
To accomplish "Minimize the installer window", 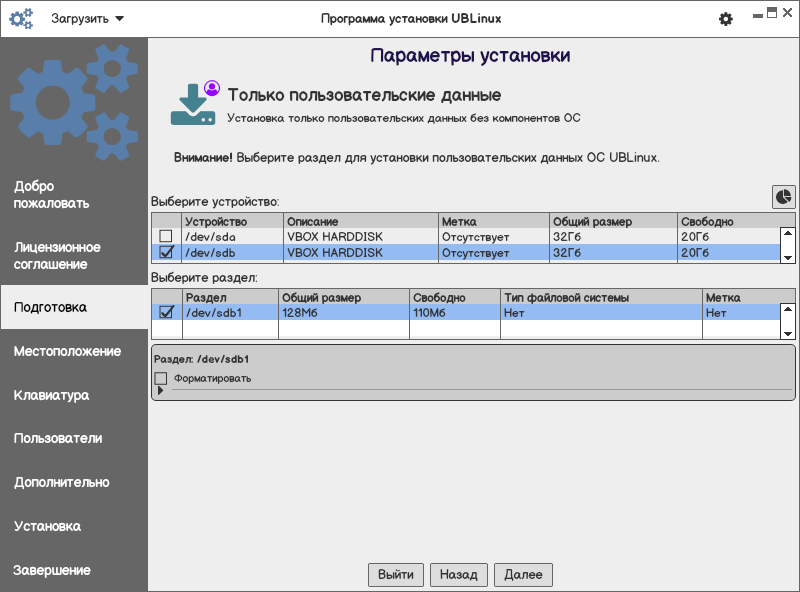I will click(x=758, y=16).
